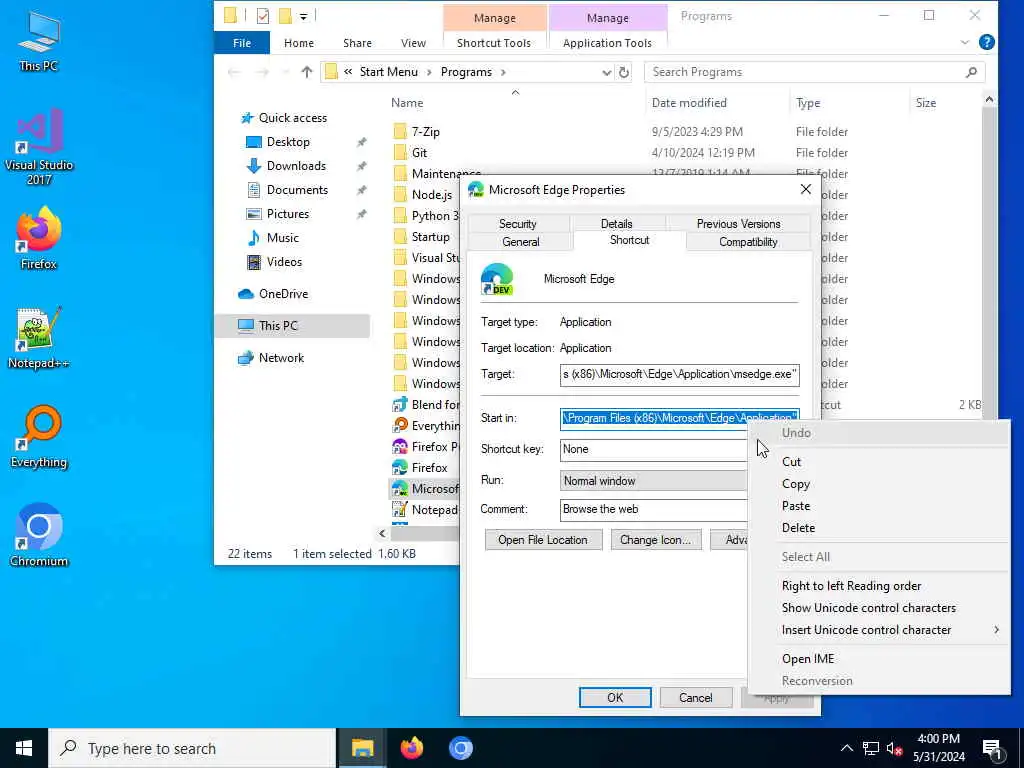Open the Shortcut Tools ribbon tab
The height and width of the screenshot is (768, 1024).
coord(494,42)
